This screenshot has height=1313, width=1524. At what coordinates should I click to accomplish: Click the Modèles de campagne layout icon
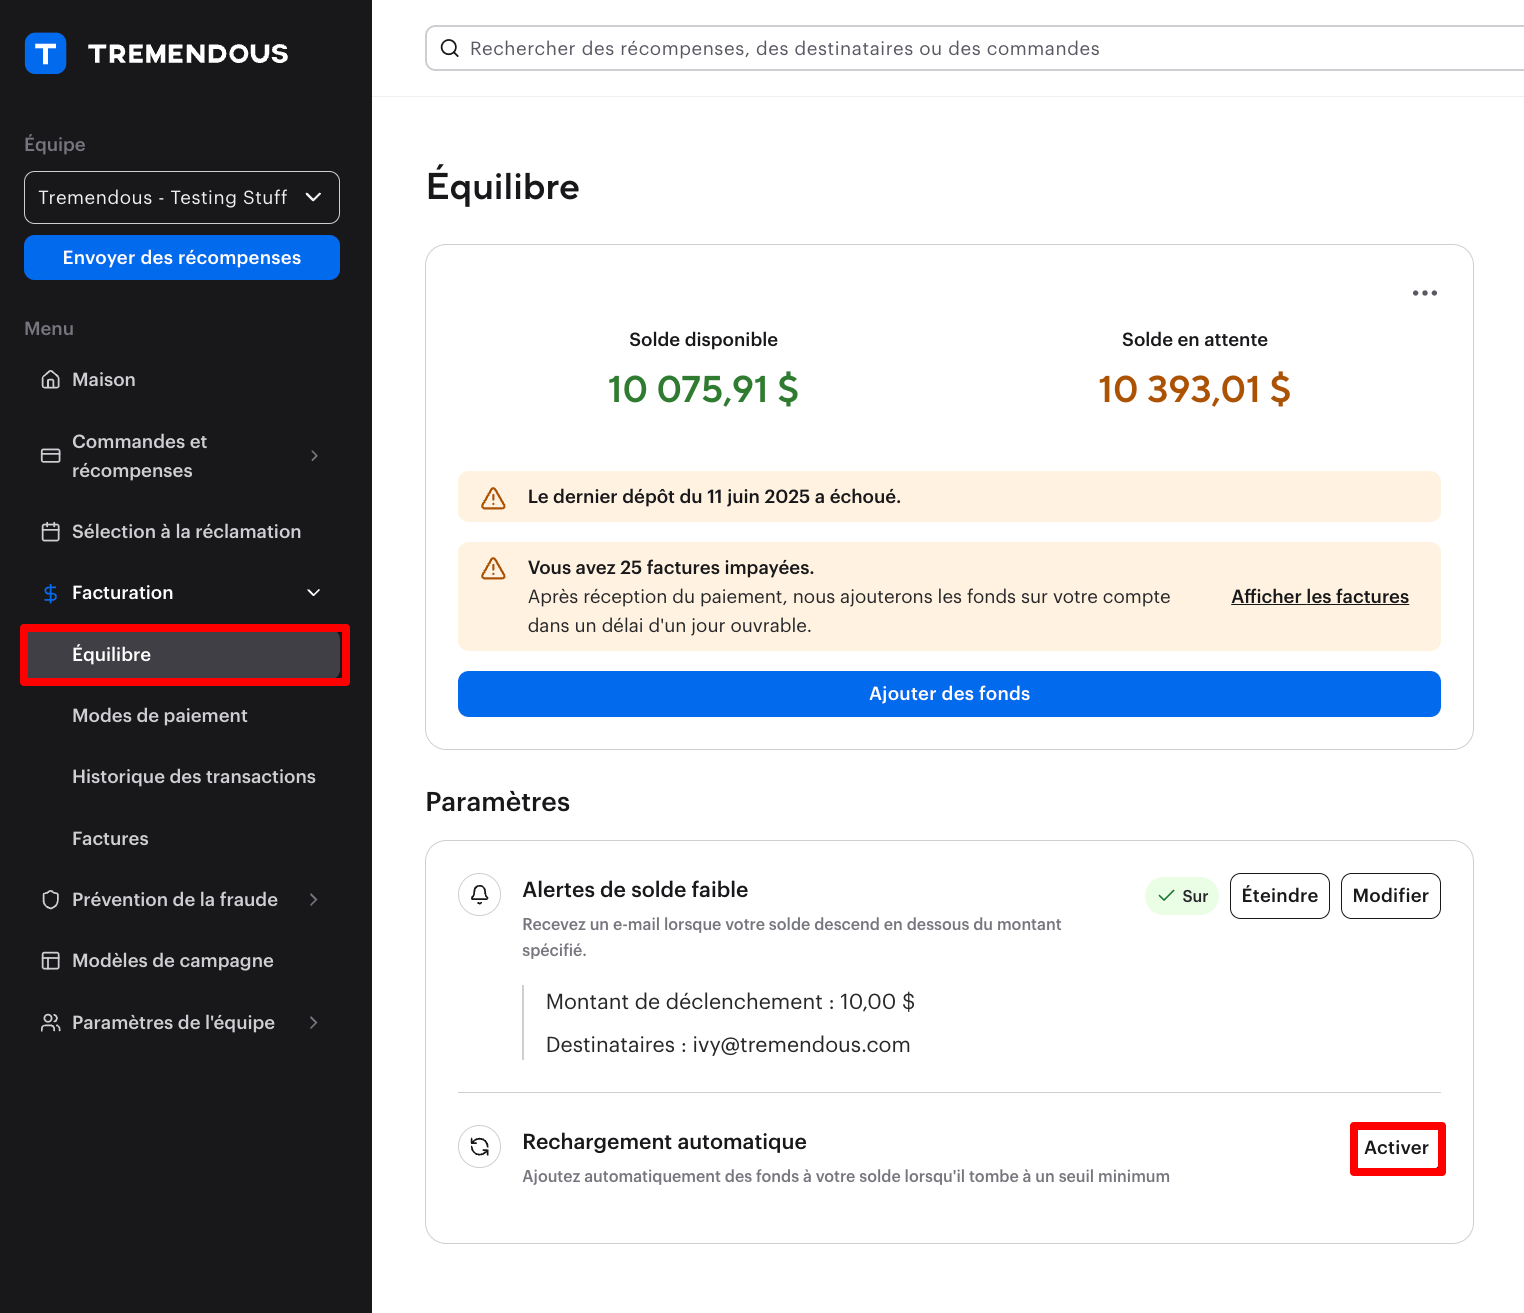point(50,961)
